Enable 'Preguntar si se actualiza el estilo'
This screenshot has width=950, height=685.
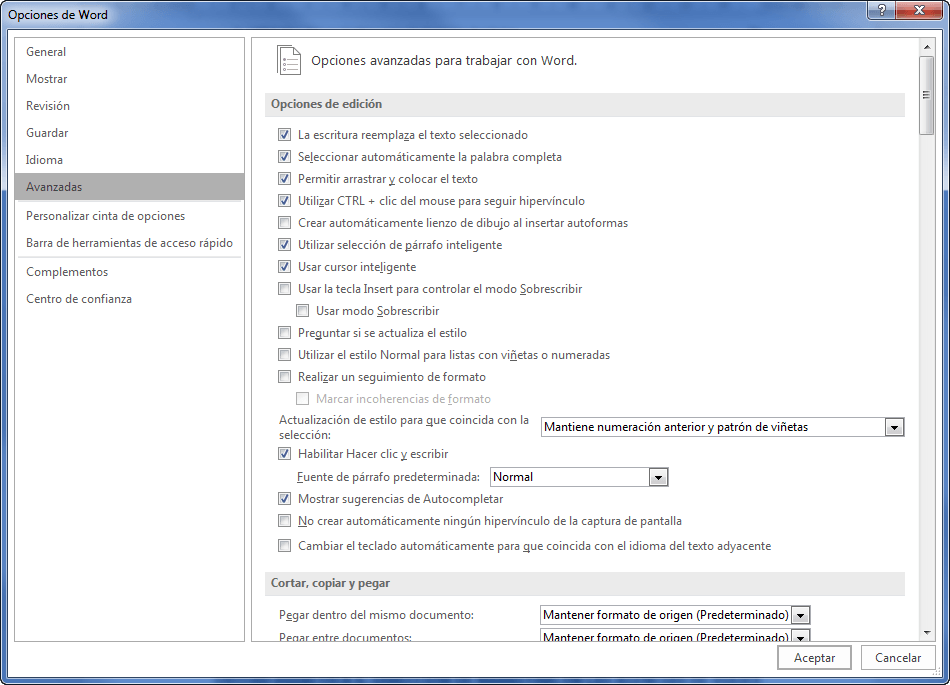pyautogui.click(x=285, y=333)
